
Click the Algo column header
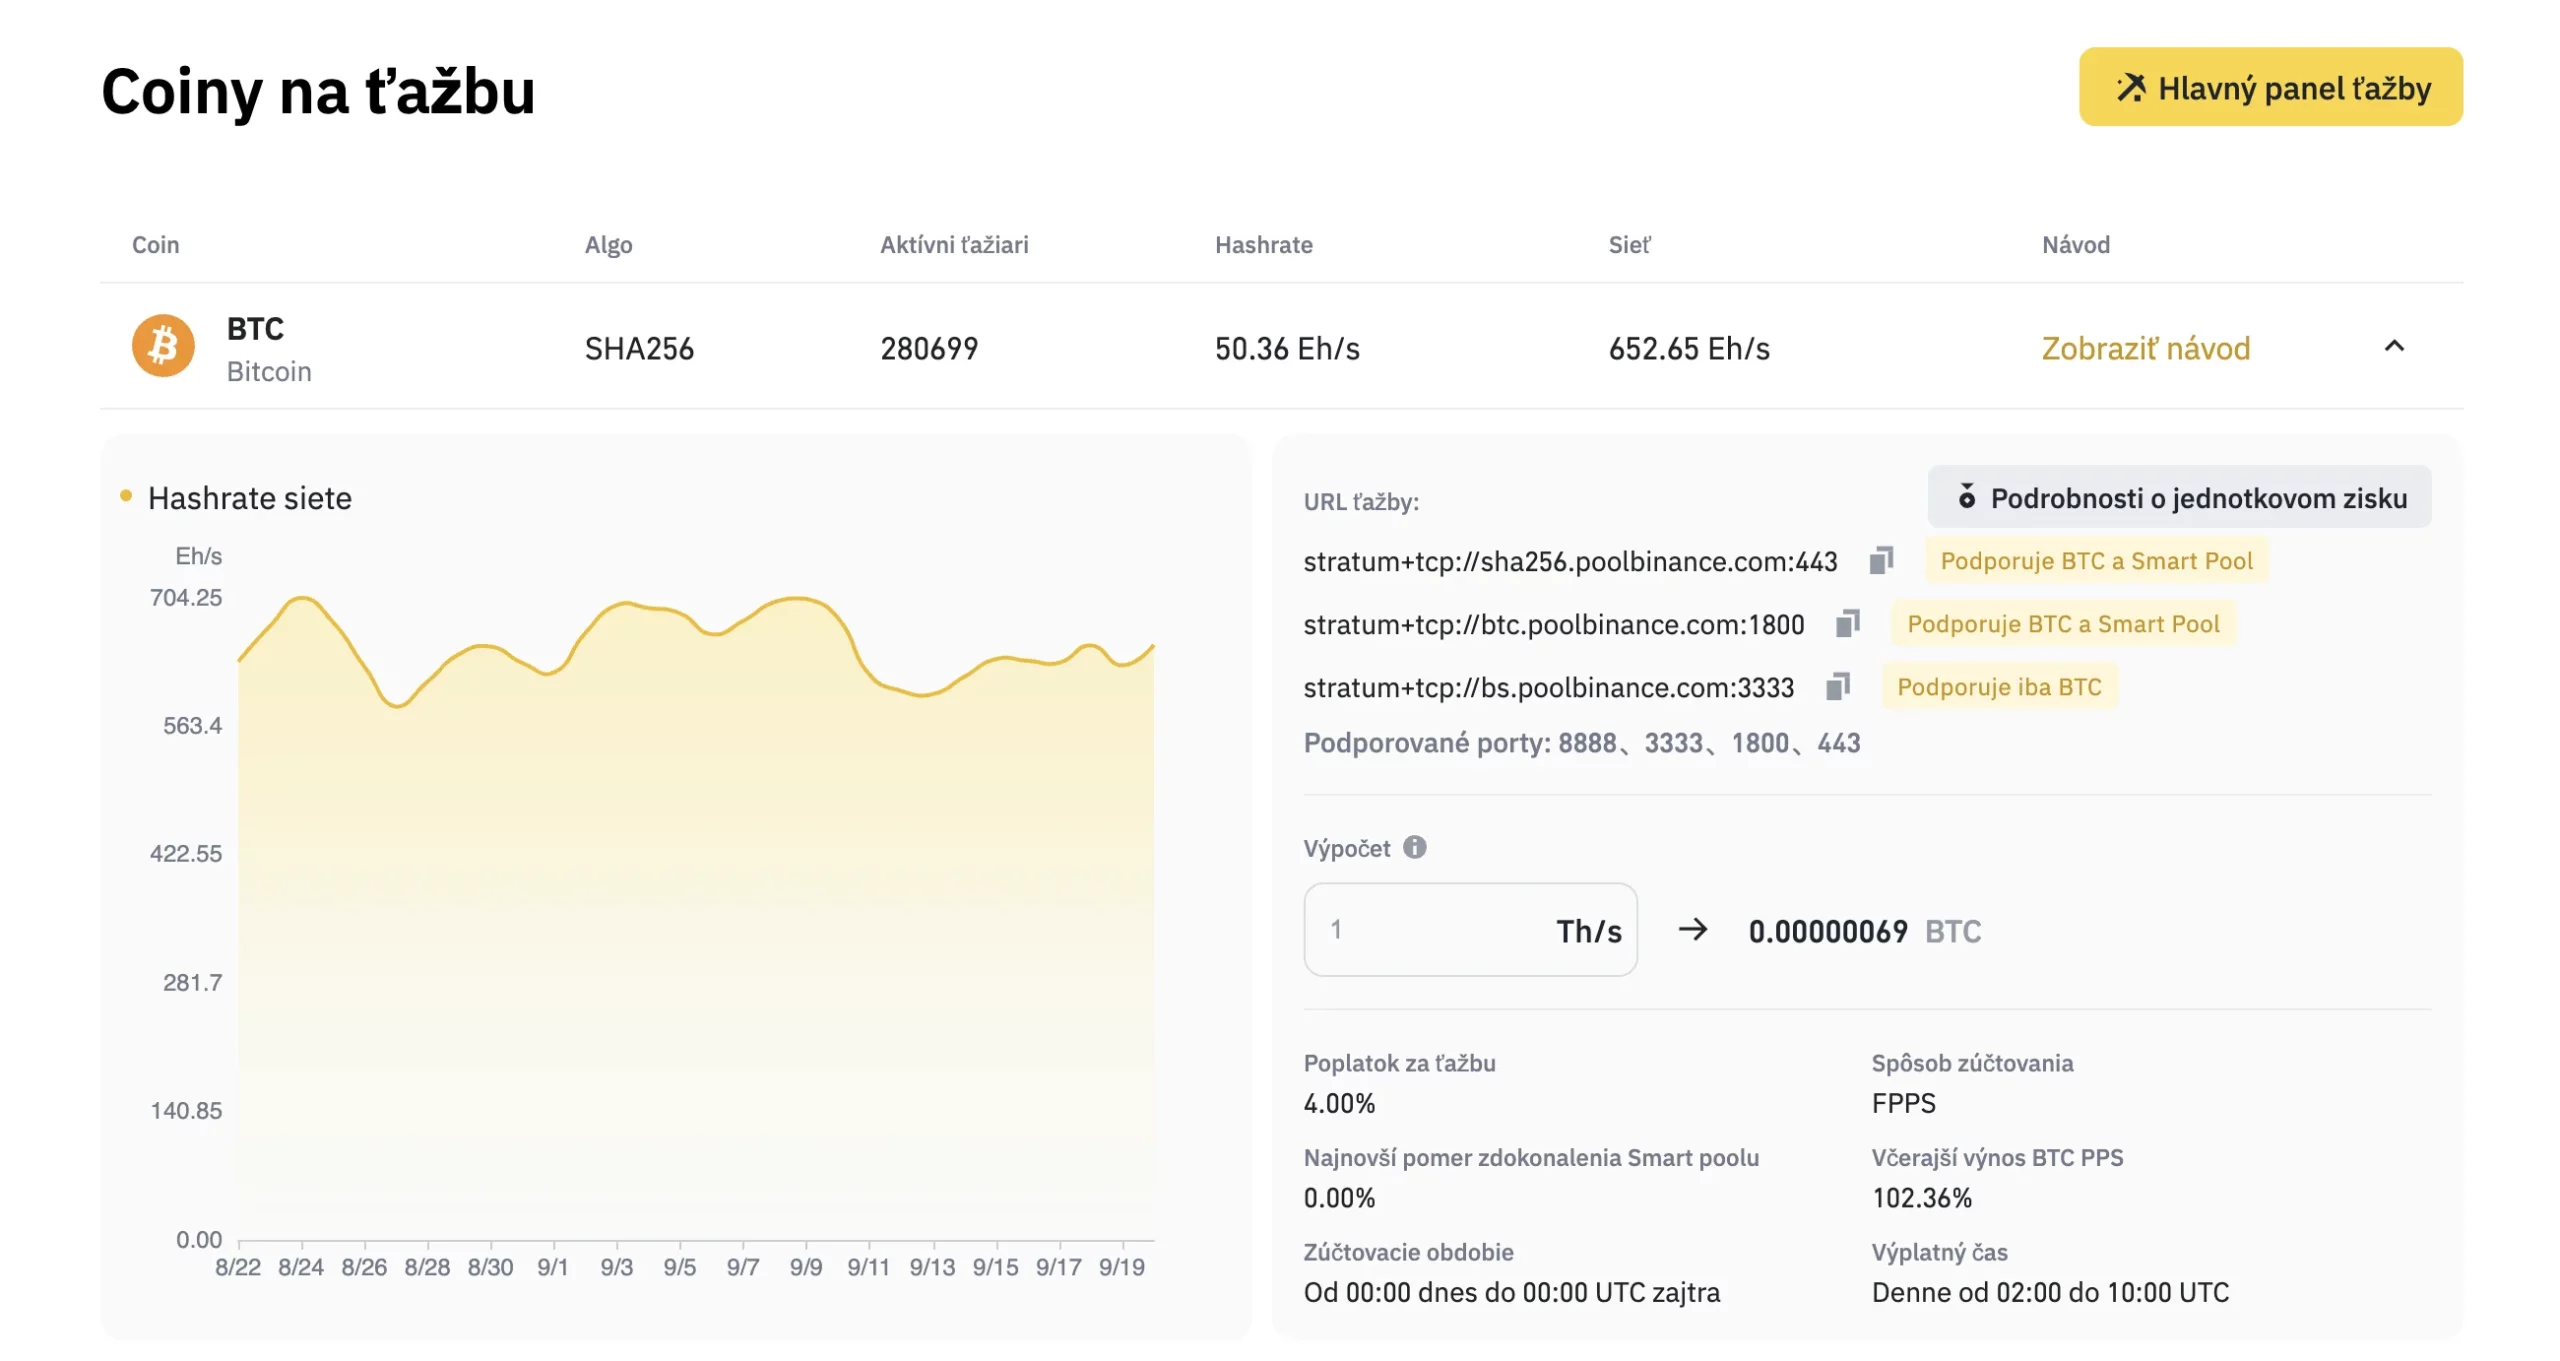pos(608,245)
